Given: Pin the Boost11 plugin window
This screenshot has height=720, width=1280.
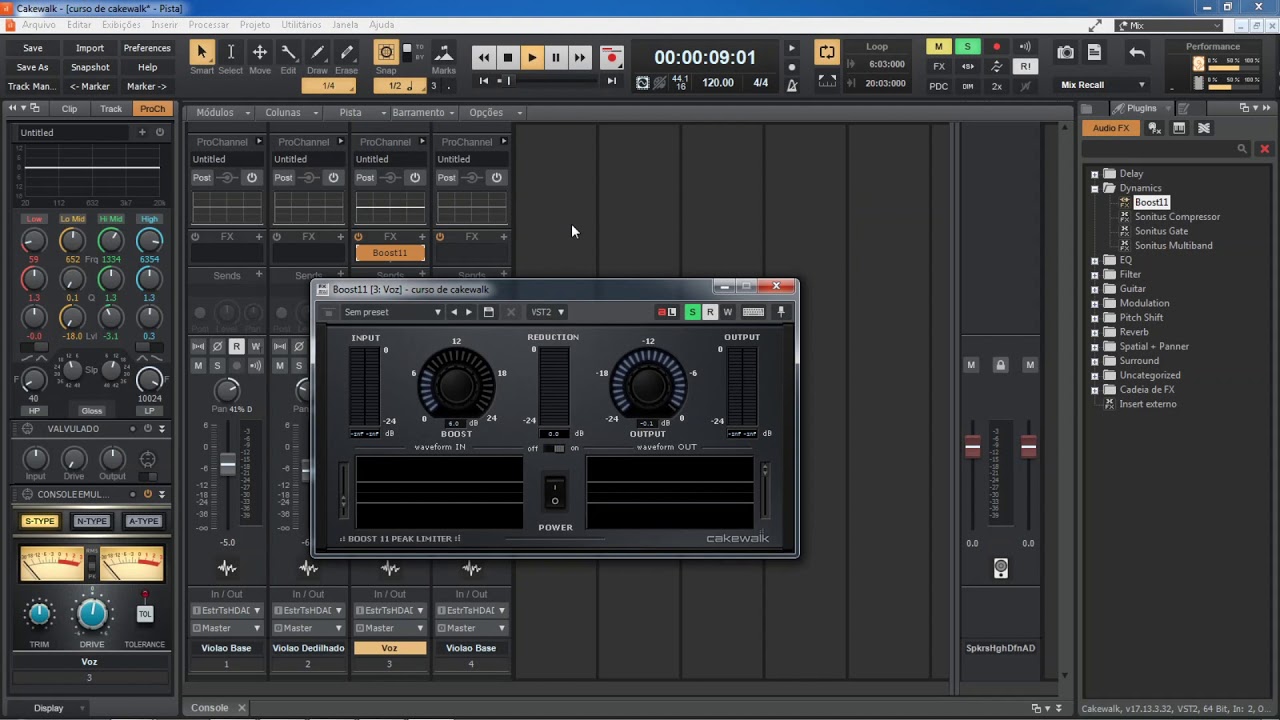Looking at the screenshot, I should pos(781,312).
